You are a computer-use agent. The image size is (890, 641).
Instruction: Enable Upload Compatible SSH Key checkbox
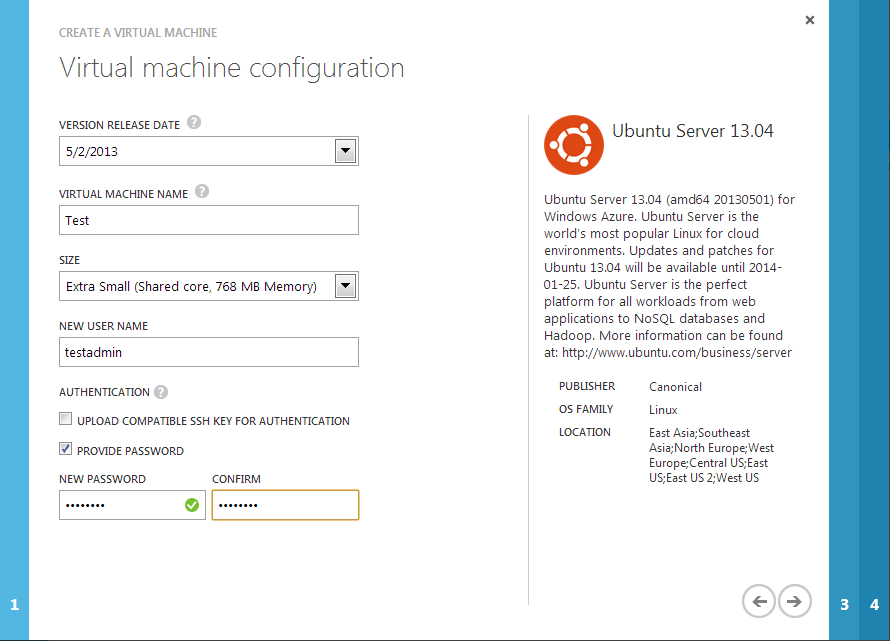coord(66,420)
